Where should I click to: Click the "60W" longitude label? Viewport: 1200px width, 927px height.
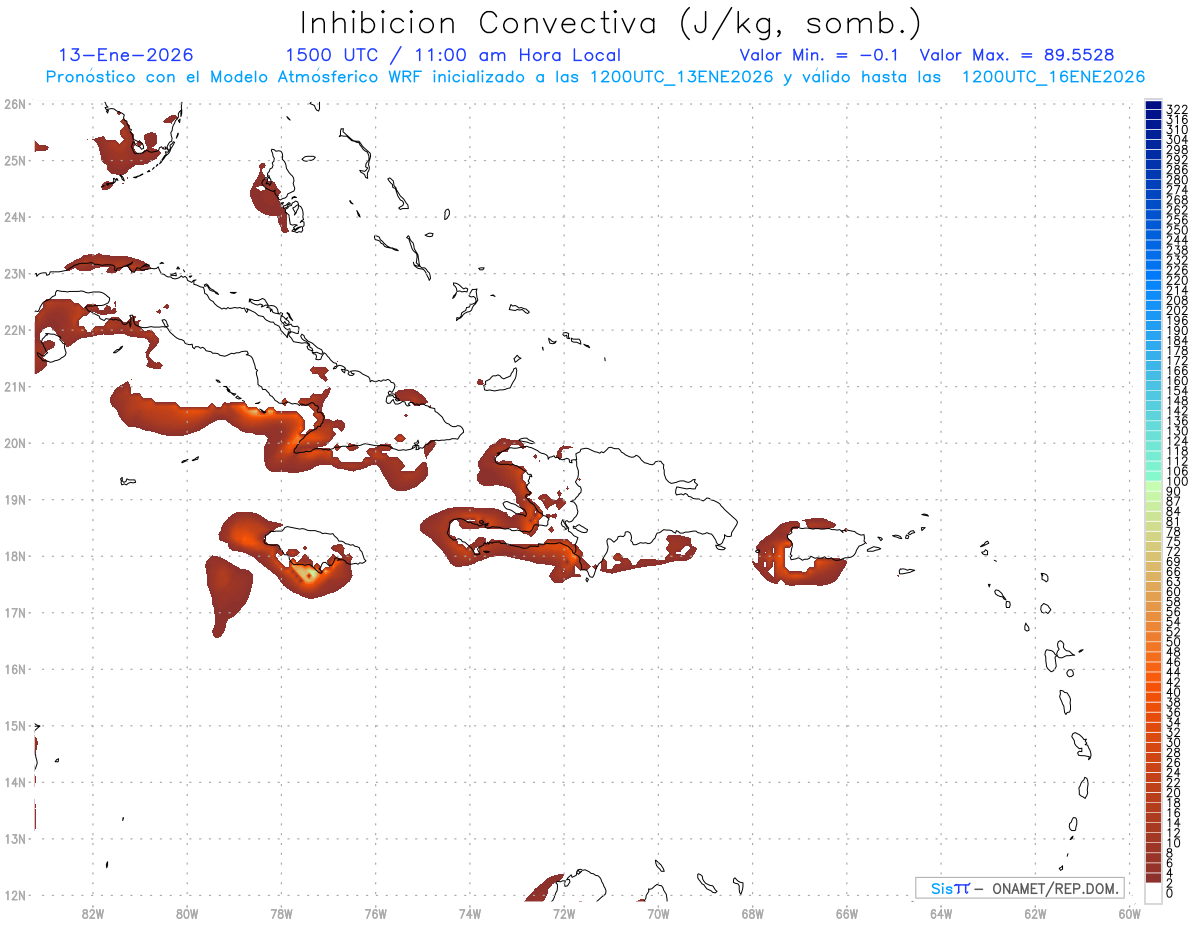pyautogui.click(x=1129, y=914)
